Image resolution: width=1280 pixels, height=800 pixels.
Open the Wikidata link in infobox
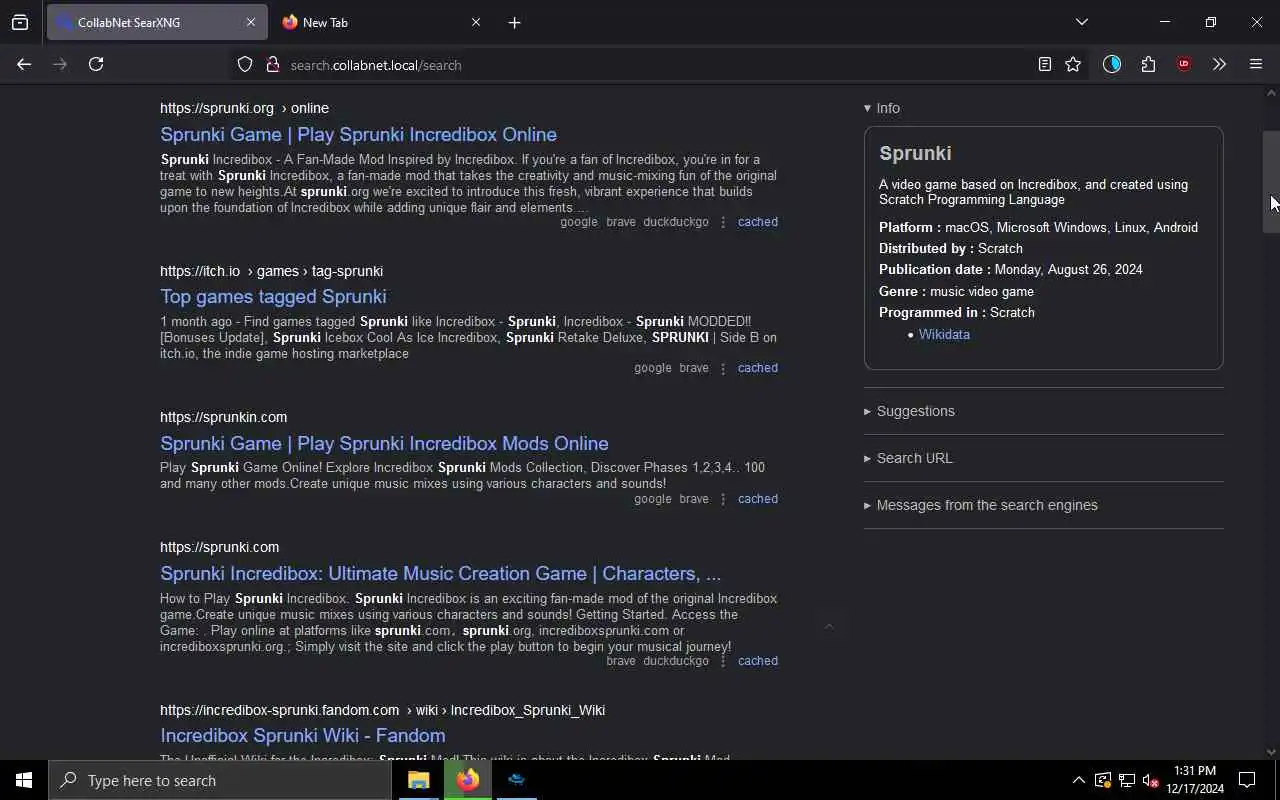944,334
